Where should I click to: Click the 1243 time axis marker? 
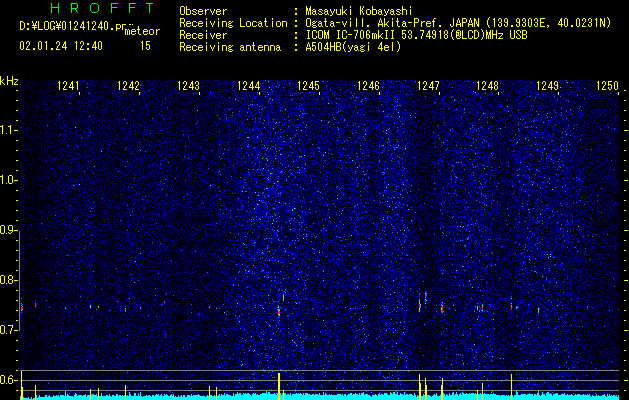coord(188,85)
